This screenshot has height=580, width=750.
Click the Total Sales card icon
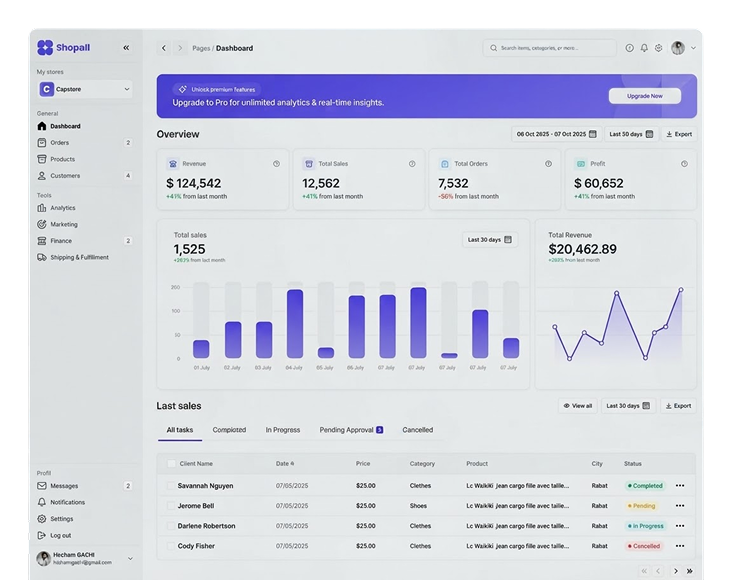click(x=309, y=164)
